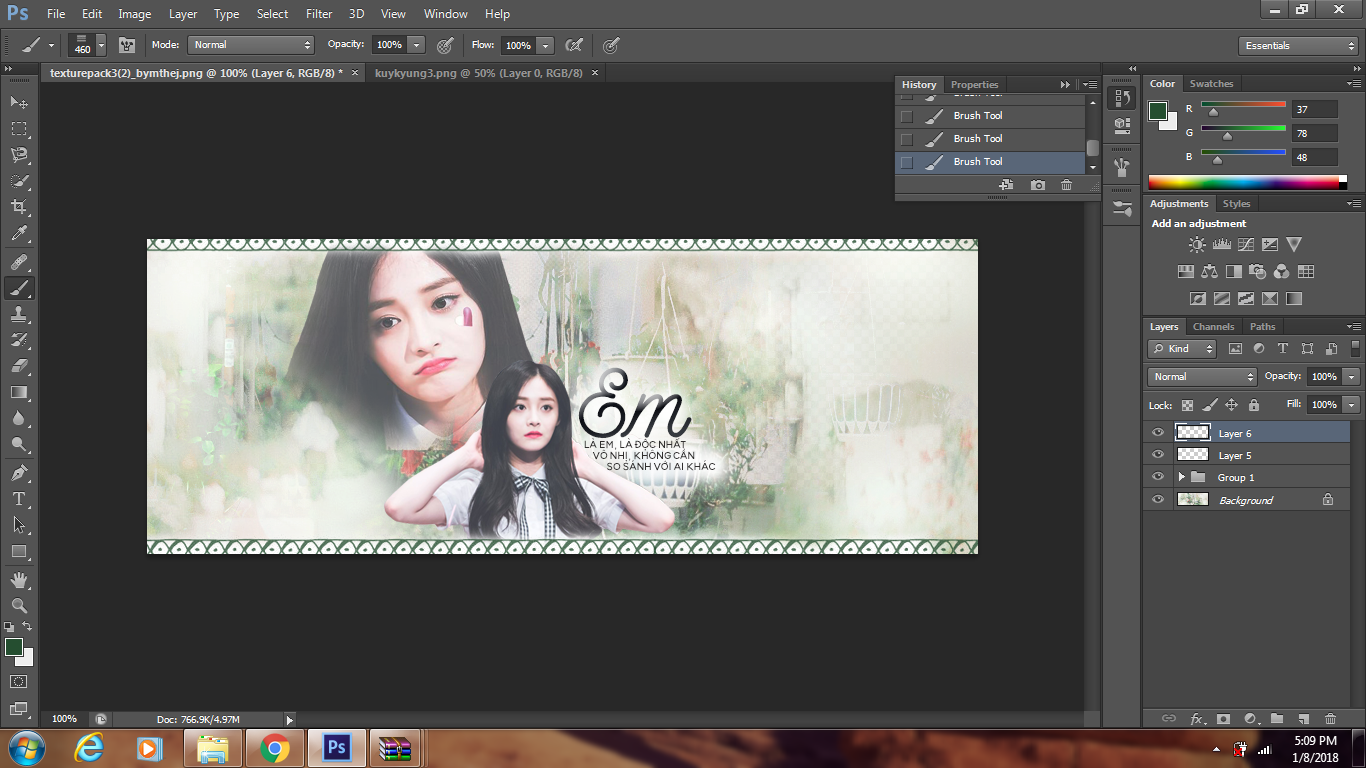Switch to the Channels tab
Image resolution: width=1366 pixels, height=768 pixels.
coord(1213,327)
